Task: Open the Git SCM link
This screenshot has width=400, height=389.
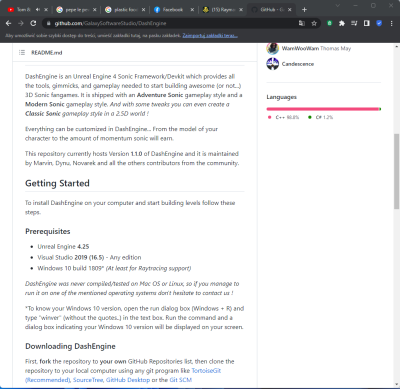Action: pyautogui.click(x=181, y=380)
